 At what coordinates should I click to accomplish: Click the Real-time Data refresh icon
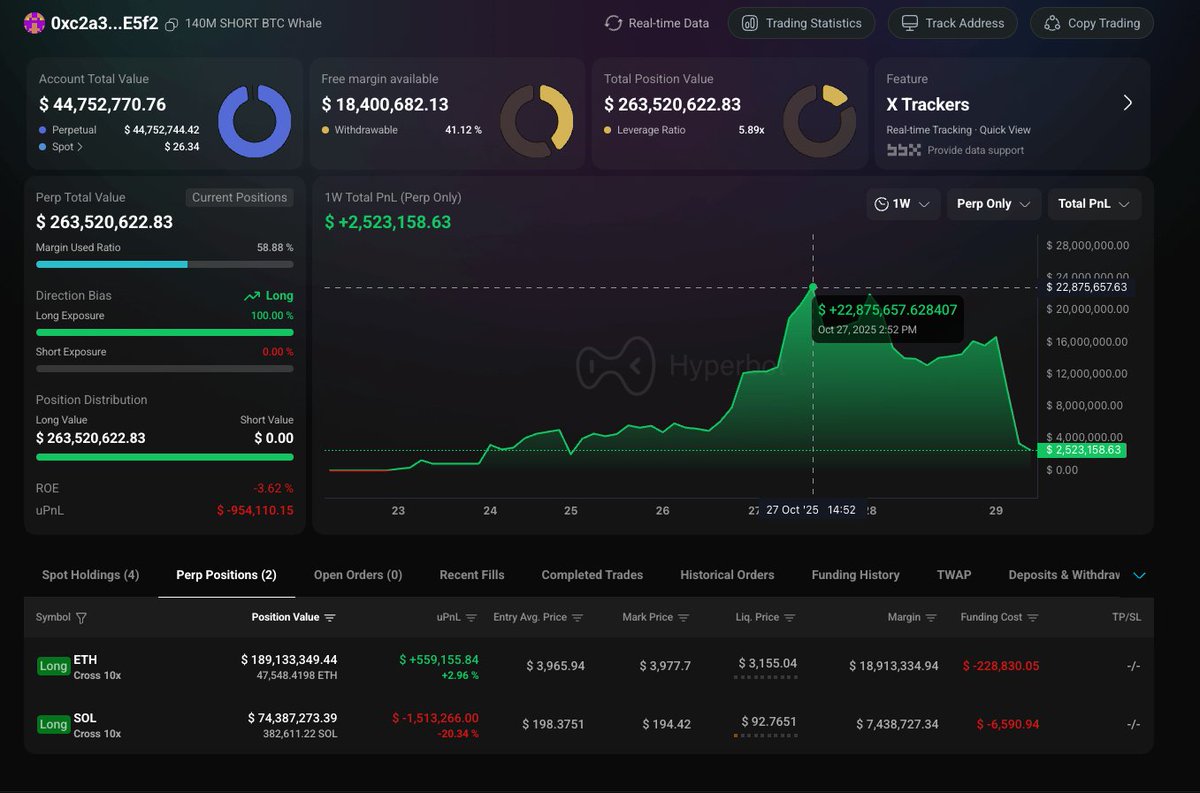tap(614, 23)
